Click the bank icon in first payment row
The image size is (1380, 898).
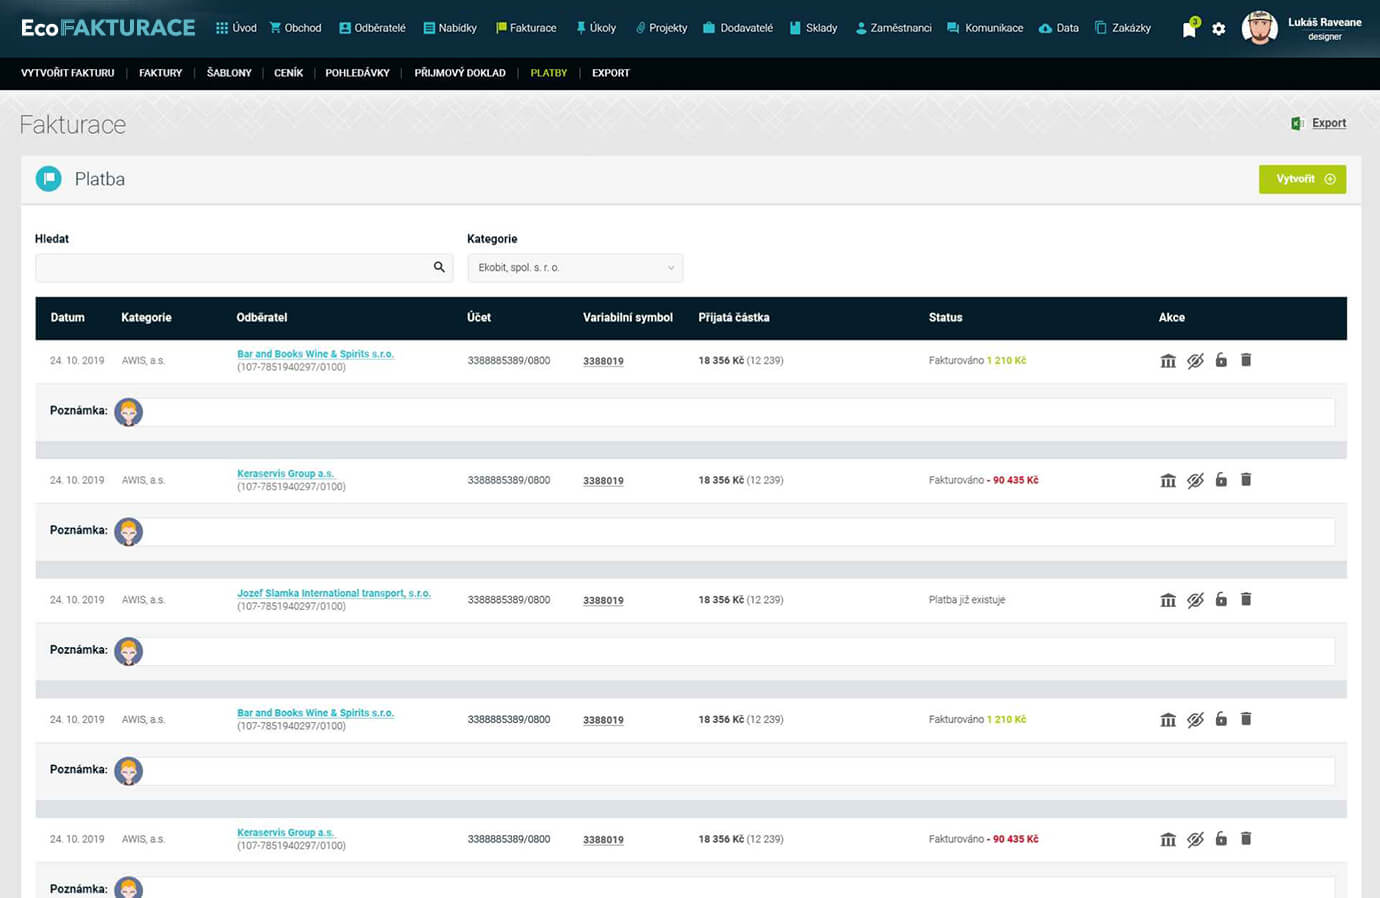(x=1167, y=361)
